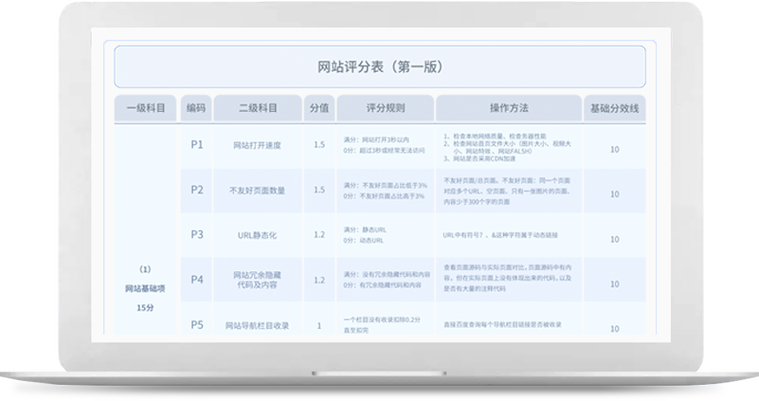Click the 分值 column header
Viewport: 759px width, 401px height.
tap(319, 108)
